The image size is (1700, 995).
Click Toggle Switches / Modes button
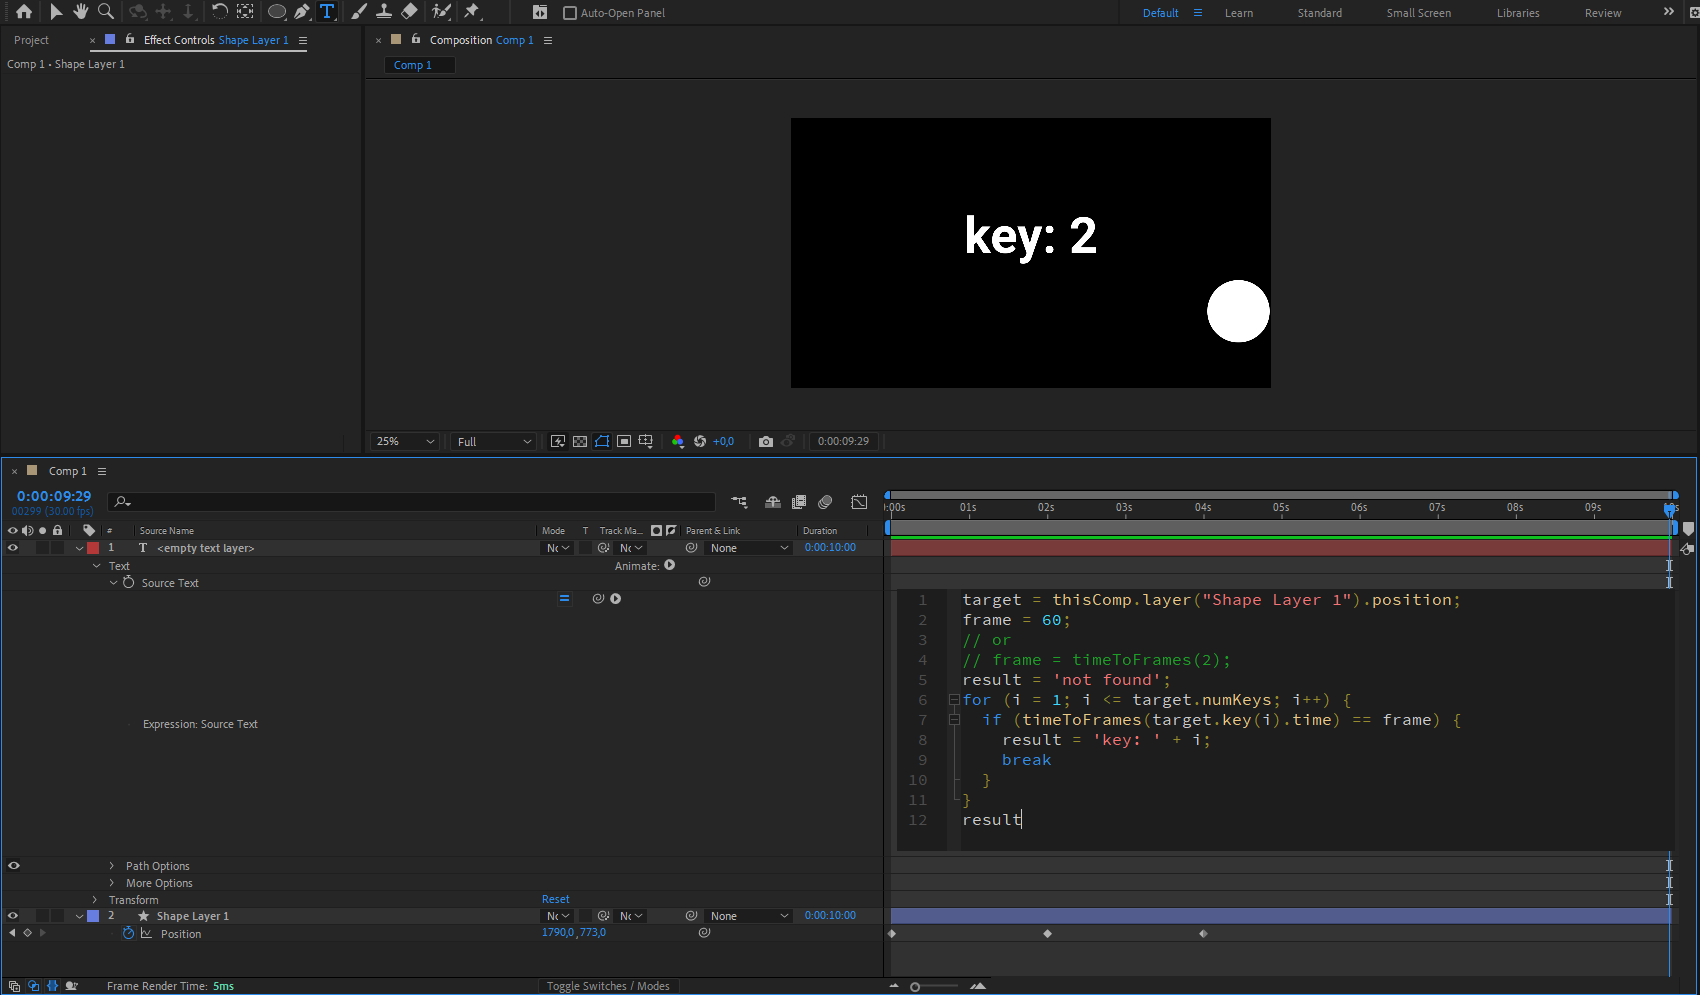pos(608,986)
